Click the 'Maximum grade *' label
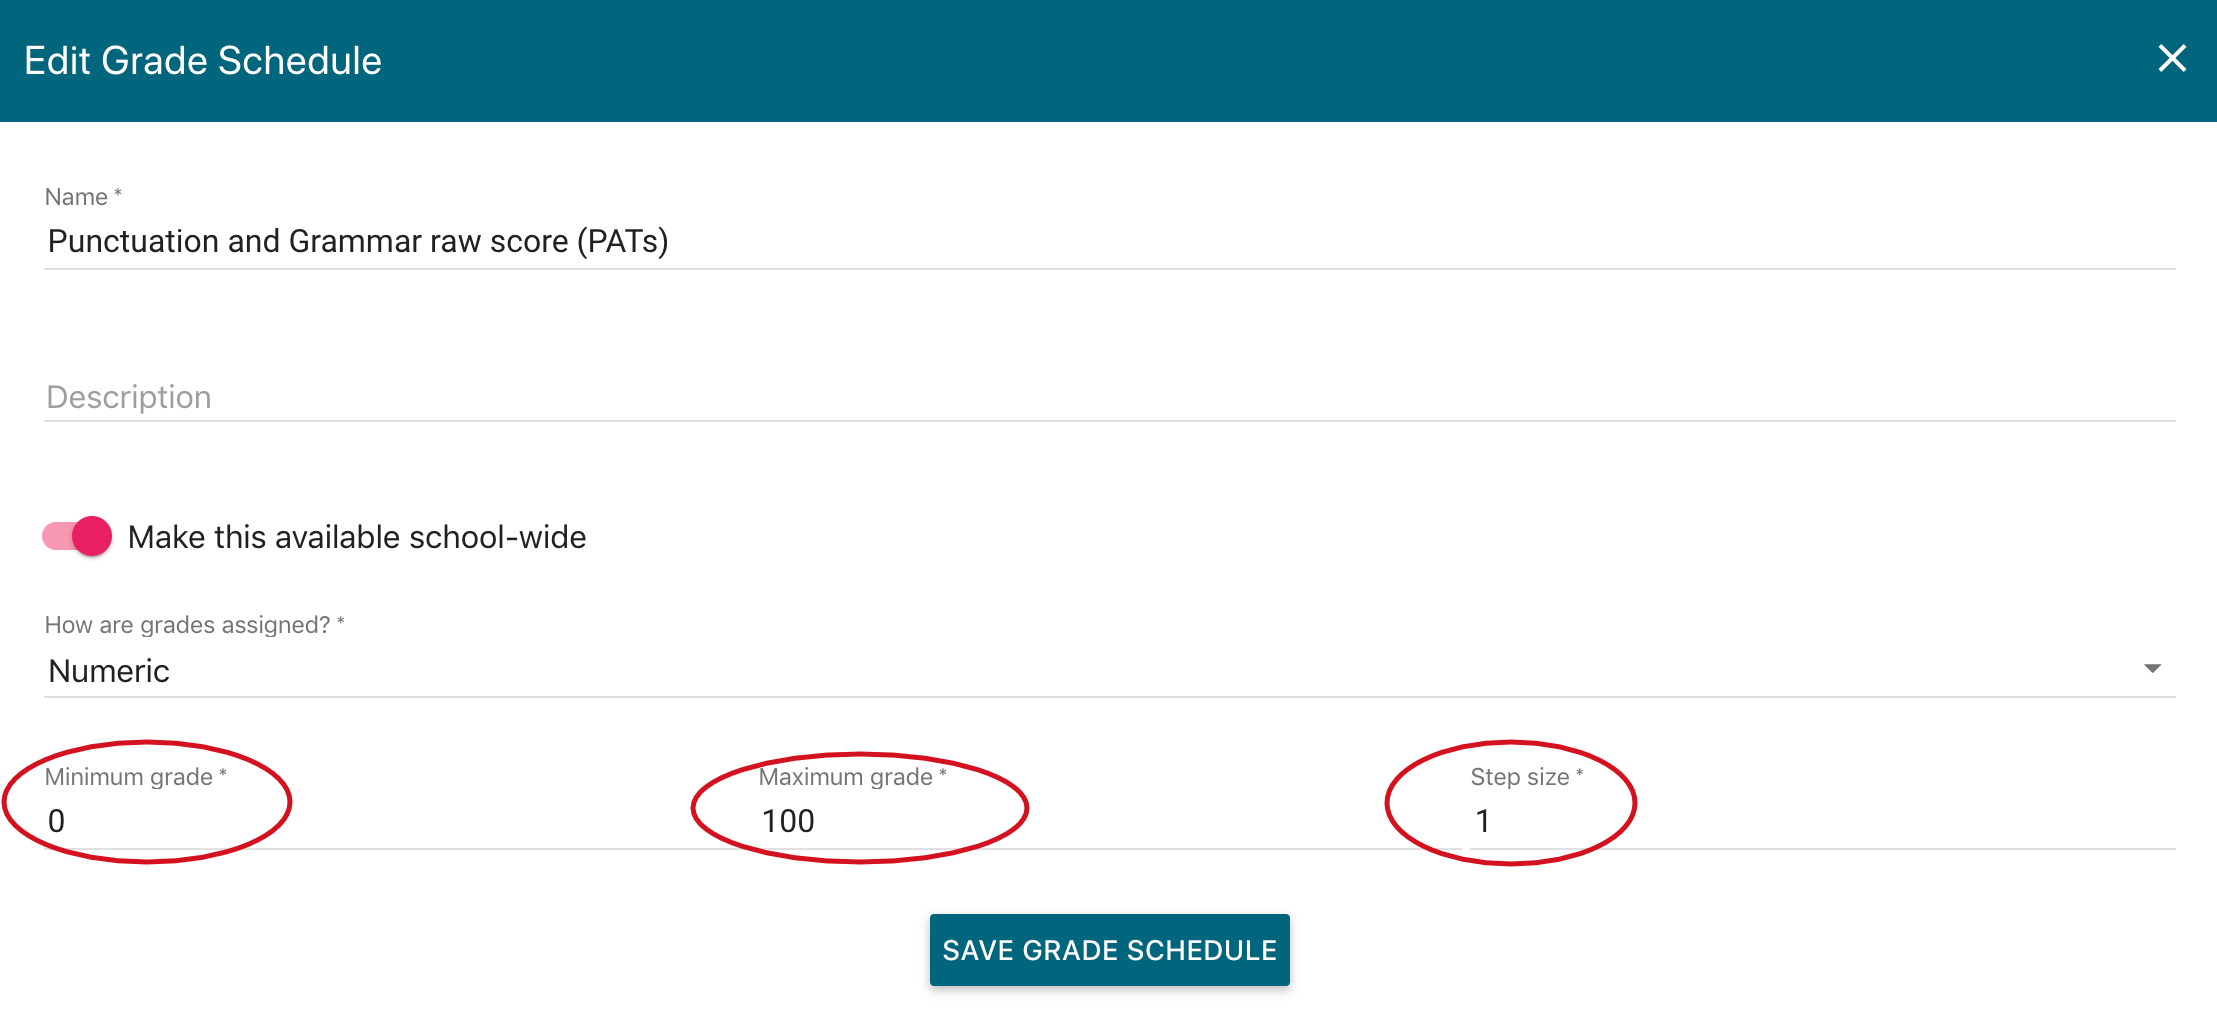 852,777
